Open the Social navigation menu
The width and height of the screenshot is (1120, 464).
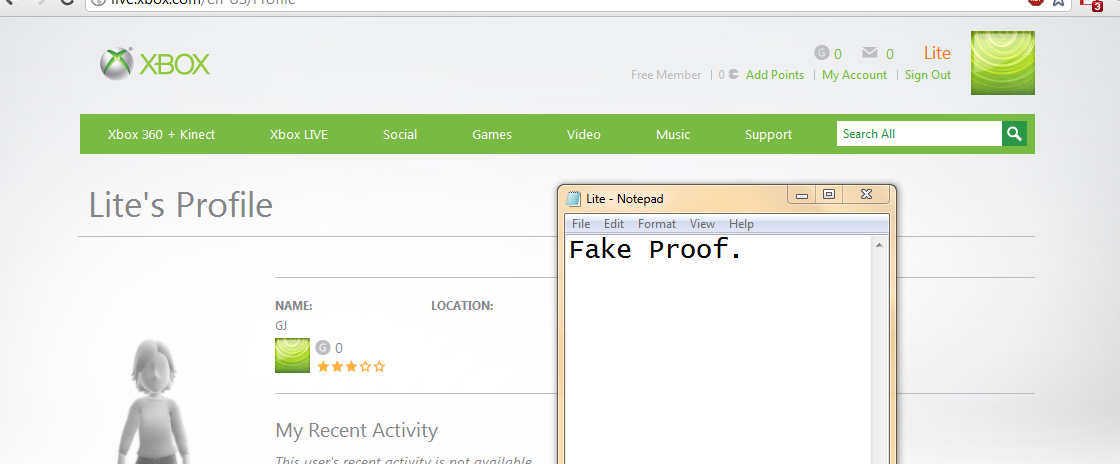(x=400, y=134)
